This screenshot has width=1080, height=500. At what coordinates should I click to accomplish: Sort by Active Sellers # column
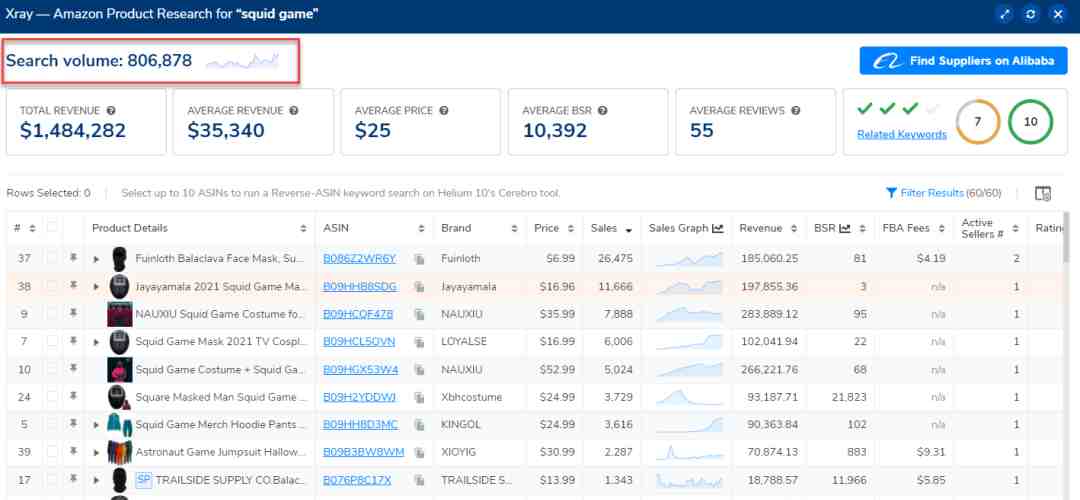click(x=1015, y=228)
